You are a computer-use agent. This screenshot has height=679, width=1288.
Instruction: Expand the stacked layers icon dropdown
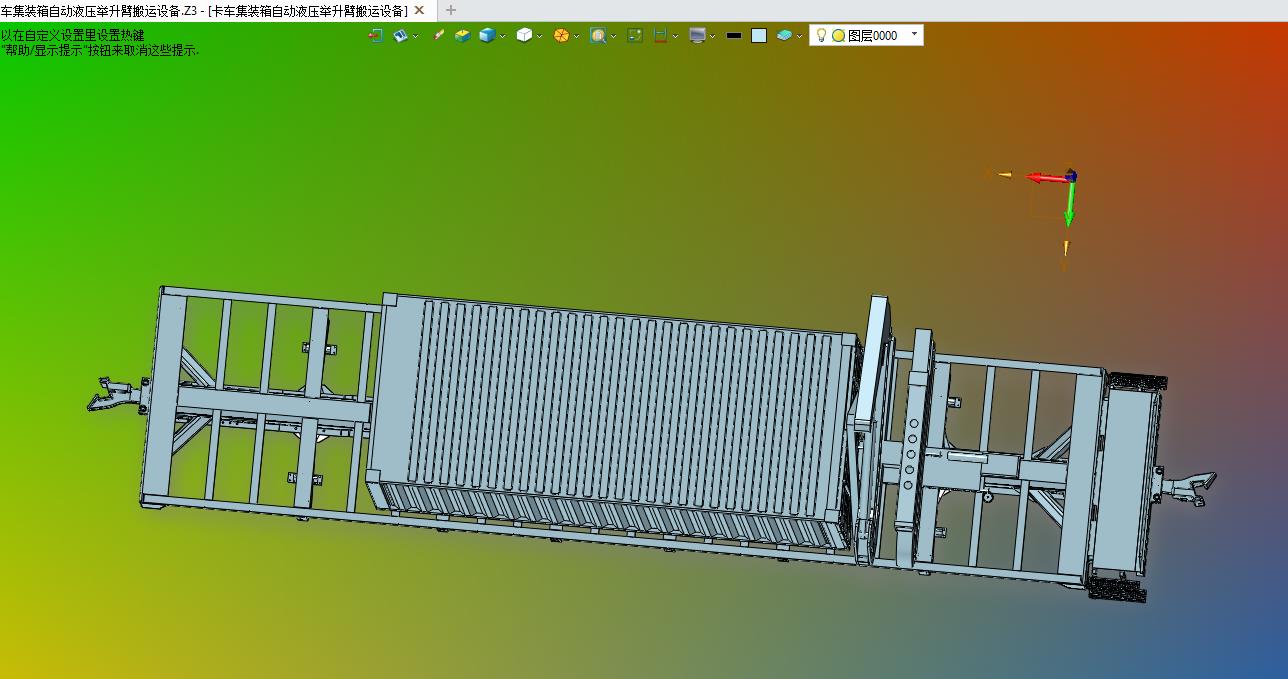pos(799,36)
